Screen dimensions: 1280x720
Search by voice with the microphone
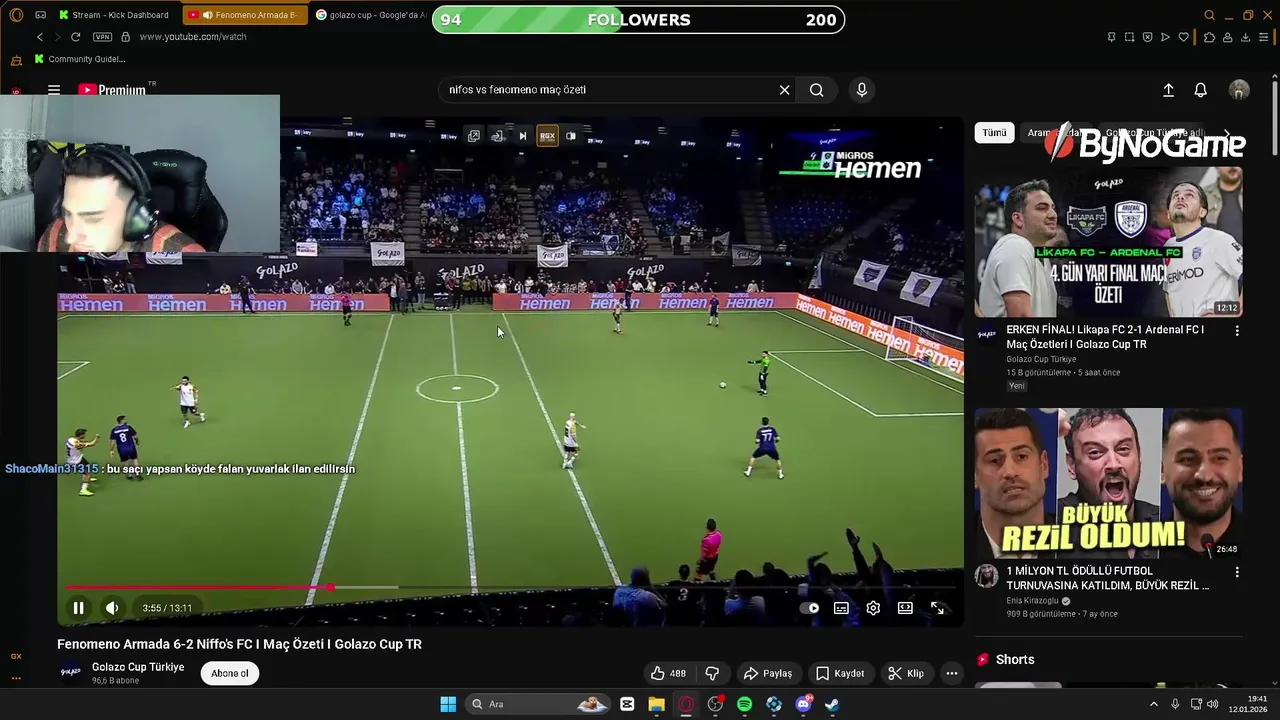point(862,90)
